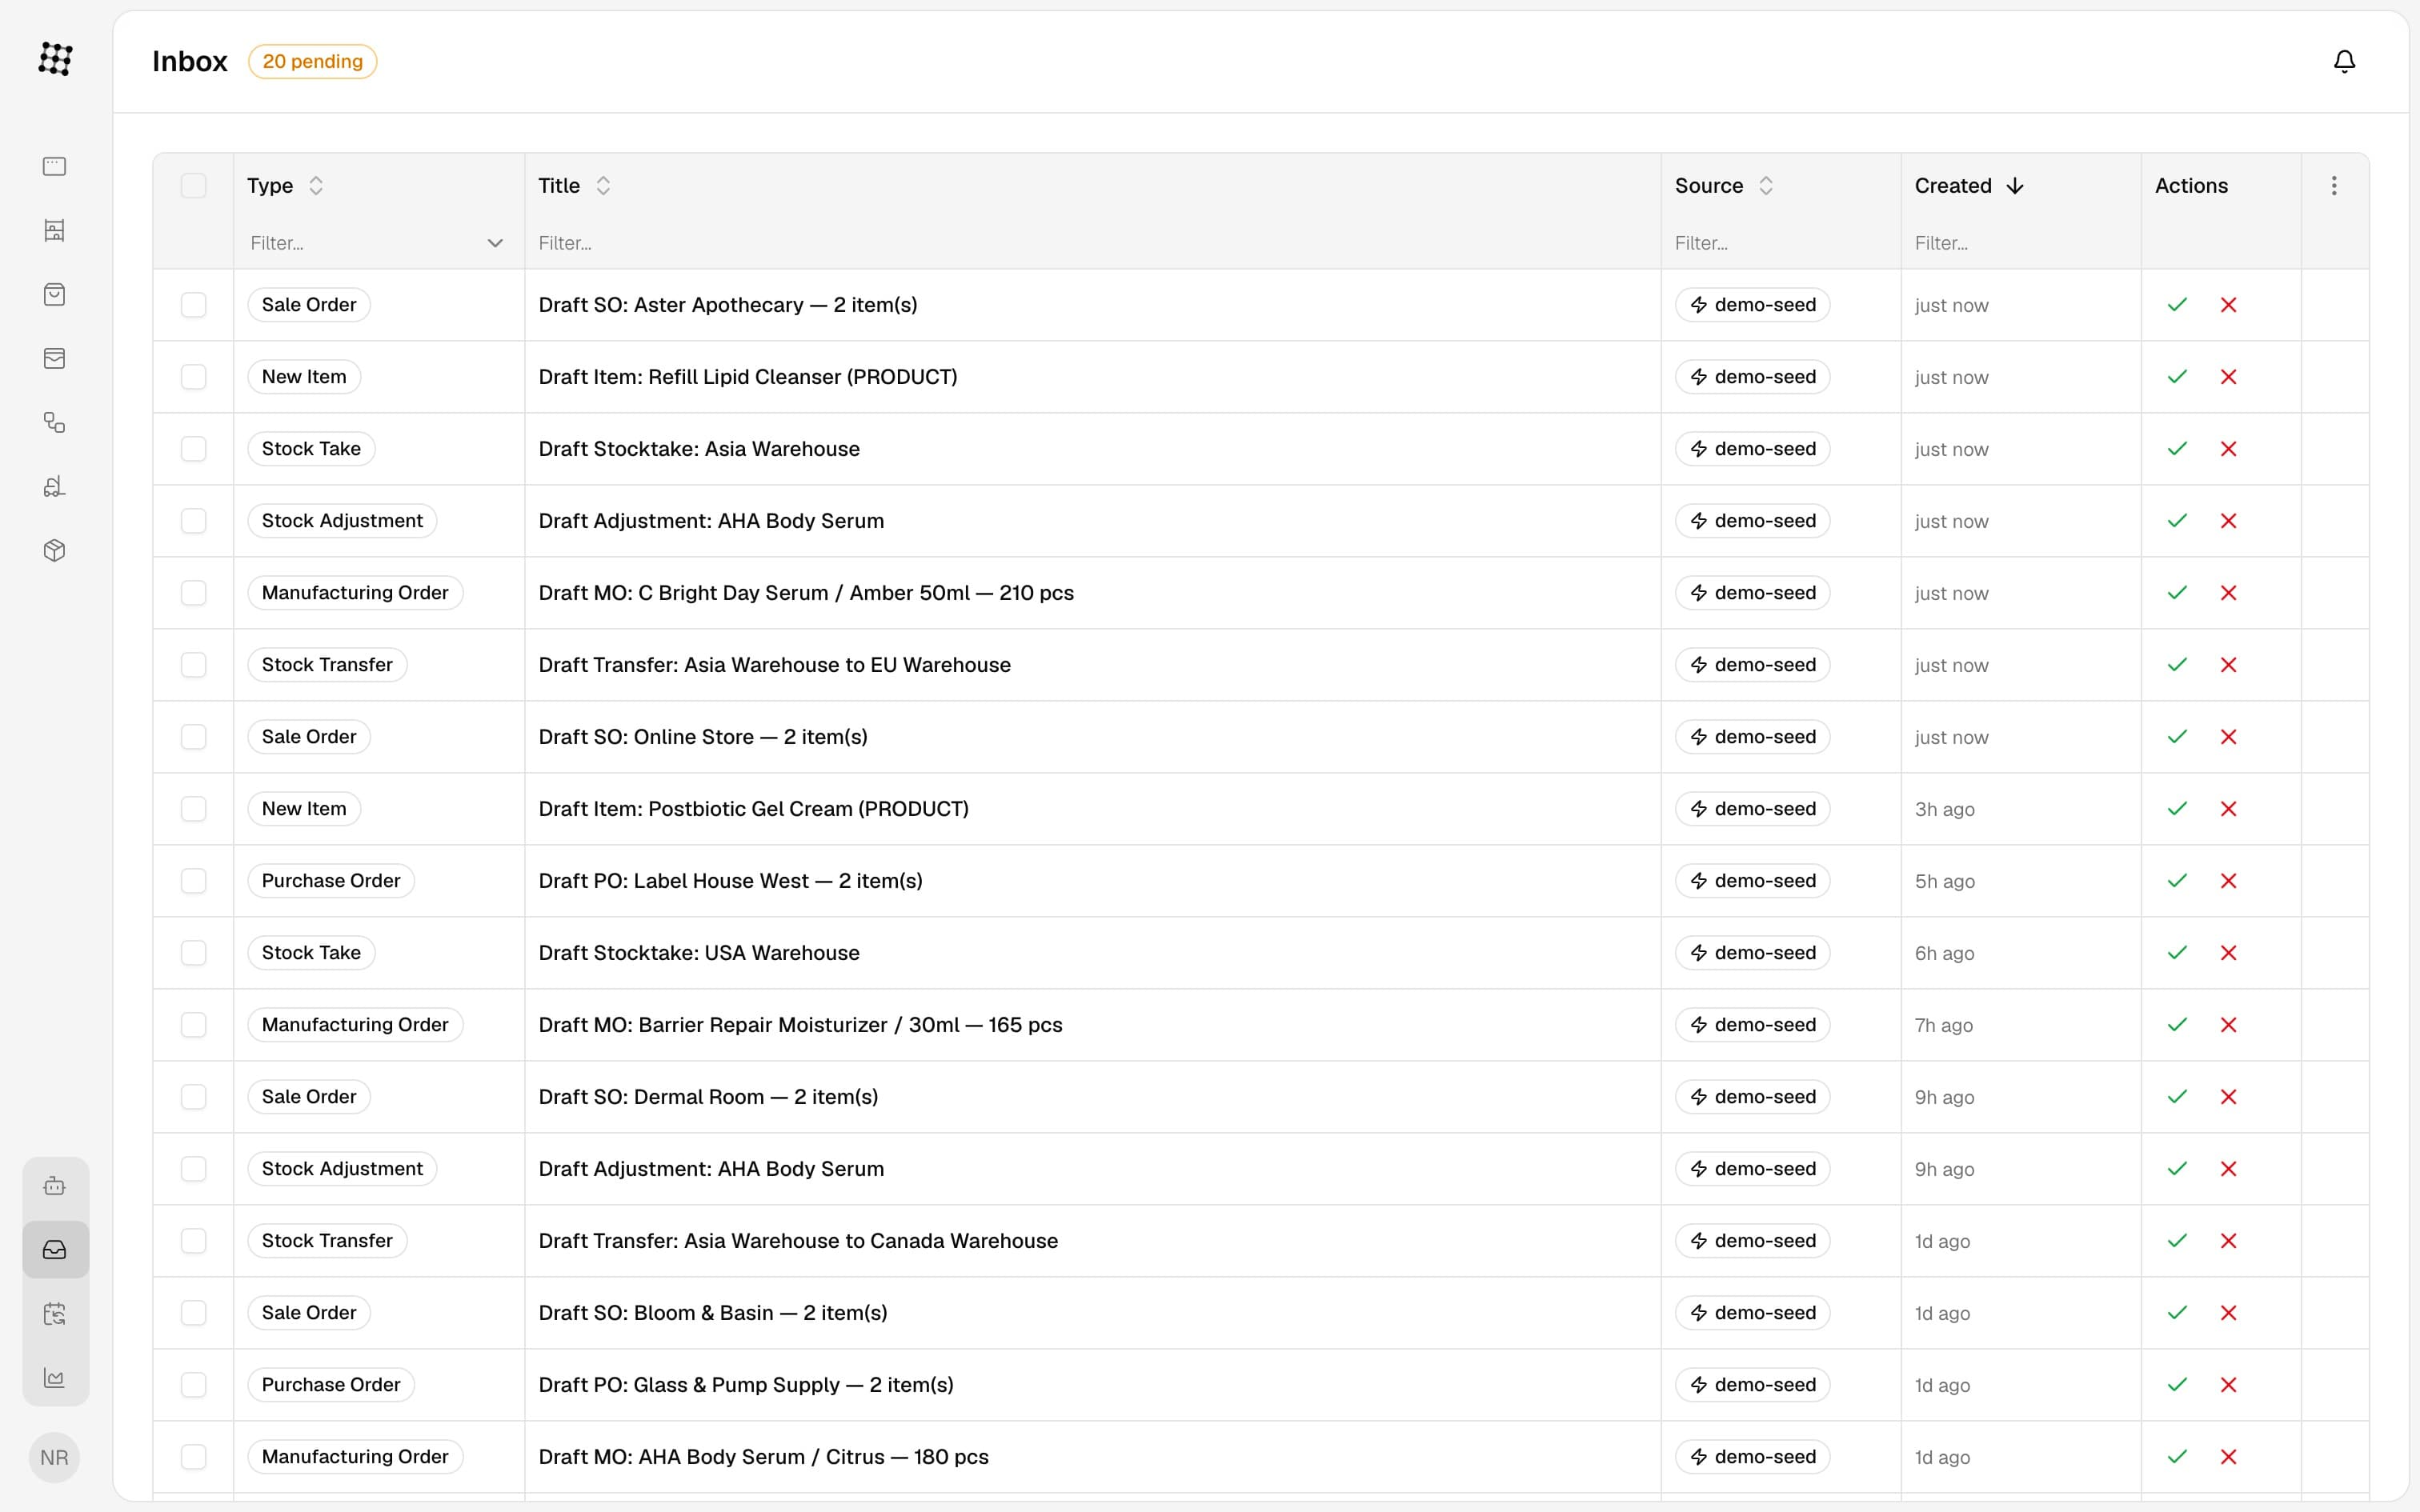Viewport: 2420px width, 1512px height.
Task: Open the table column options menu
Action: (2334, 186)
